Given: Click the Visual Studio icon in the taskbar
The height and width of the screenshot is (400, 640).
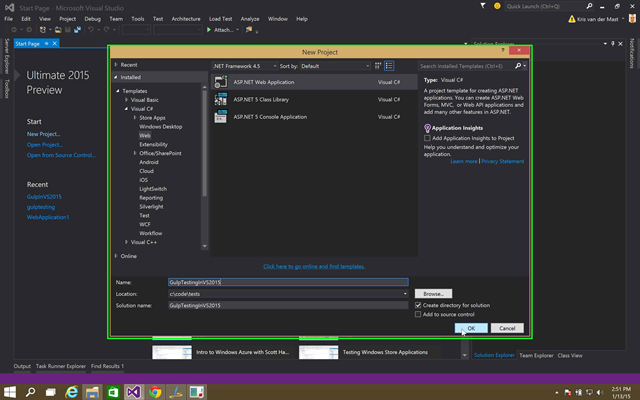Looking at the screenshot, I should pos(133,391).
